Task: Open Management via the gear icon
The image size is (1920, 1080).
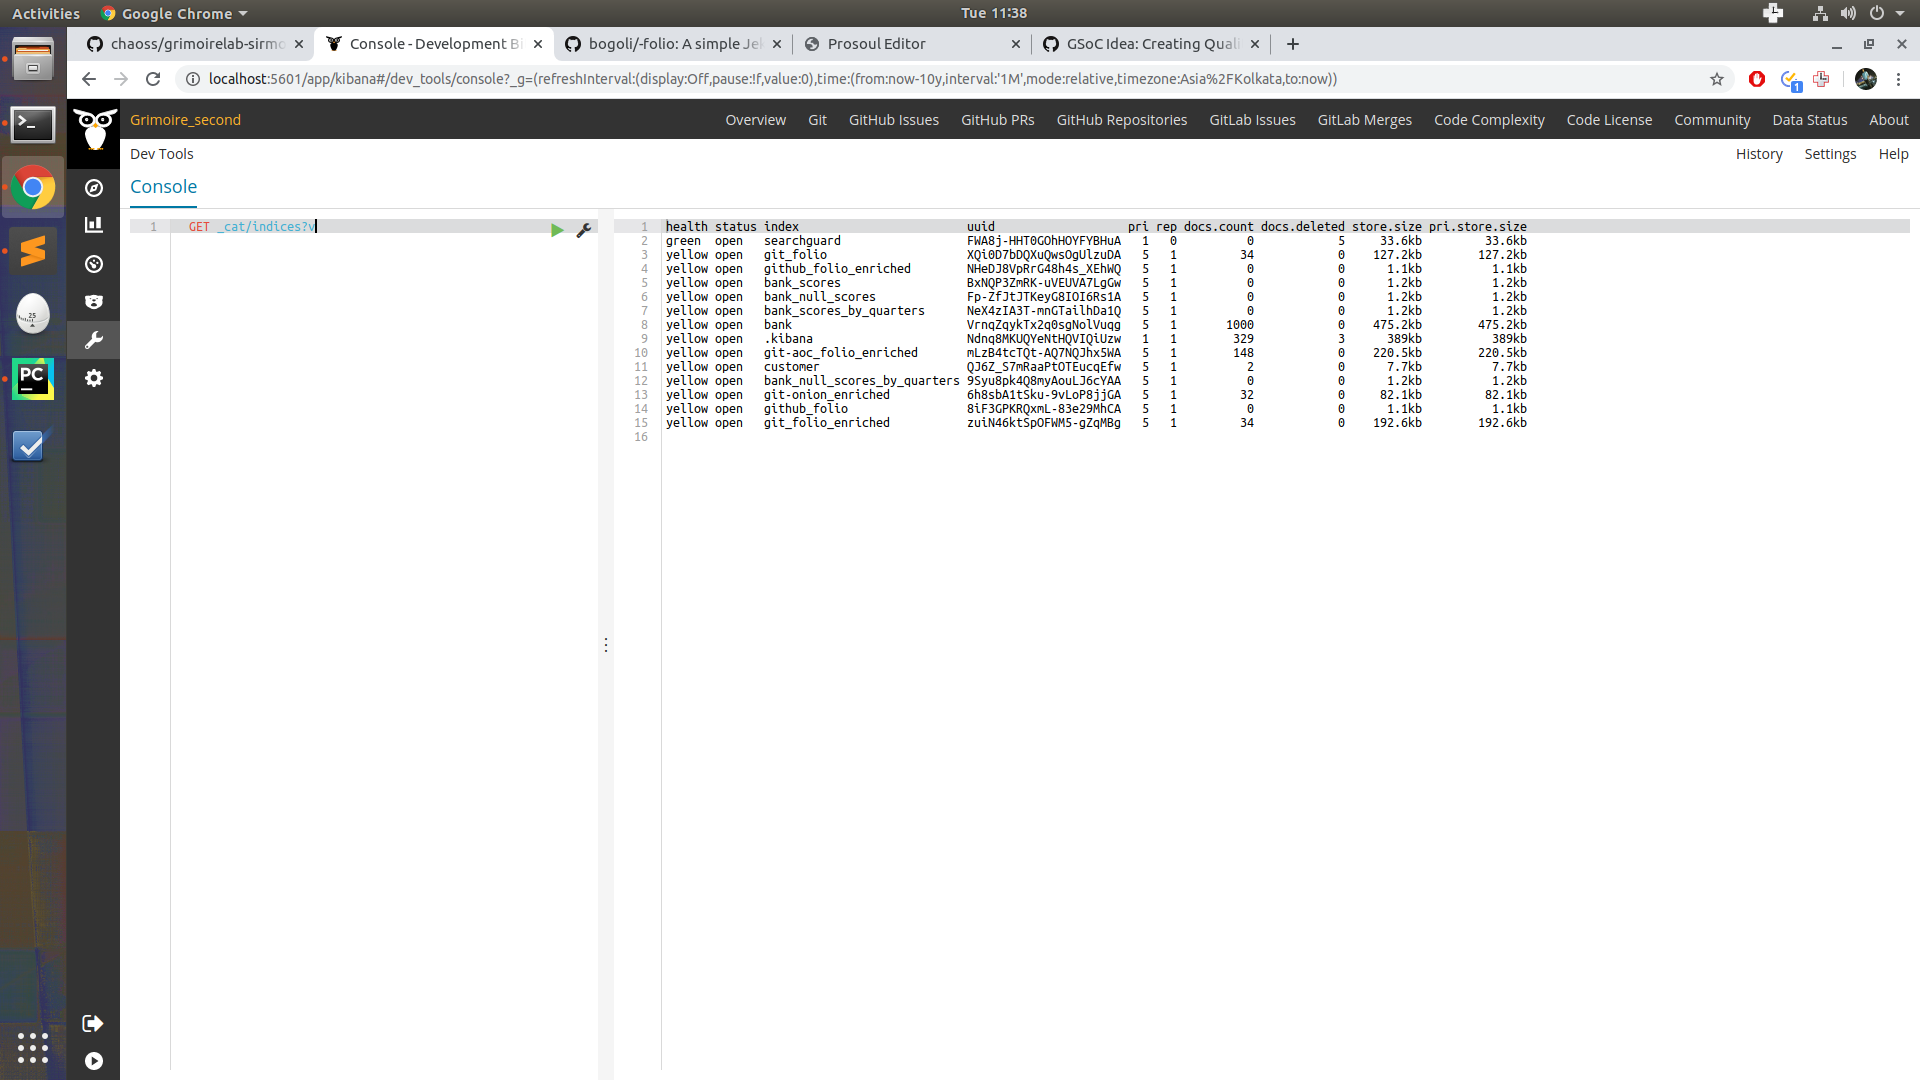Action: (x=93, y=378)
